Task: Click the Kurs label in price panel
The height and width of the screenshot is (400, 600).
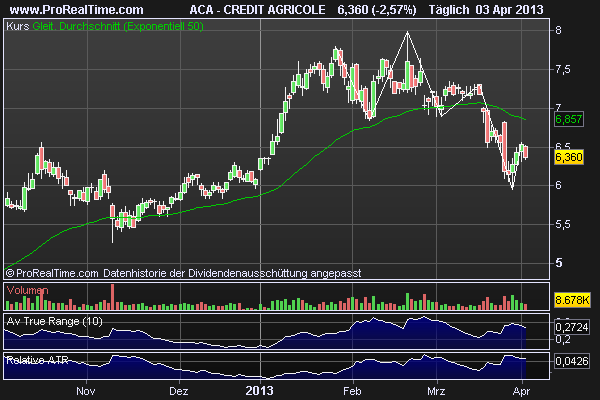Action: coord(18,26)
